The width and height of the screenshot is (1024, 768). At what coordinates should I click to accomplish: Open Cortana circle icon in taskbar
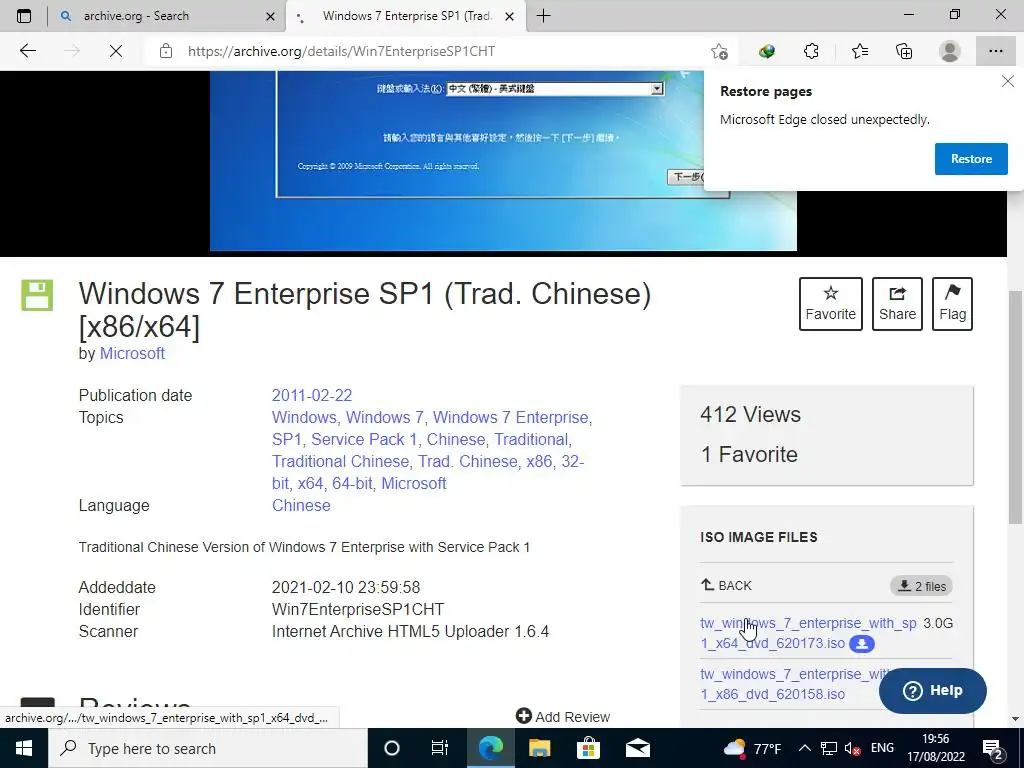(x=392, y=748)
